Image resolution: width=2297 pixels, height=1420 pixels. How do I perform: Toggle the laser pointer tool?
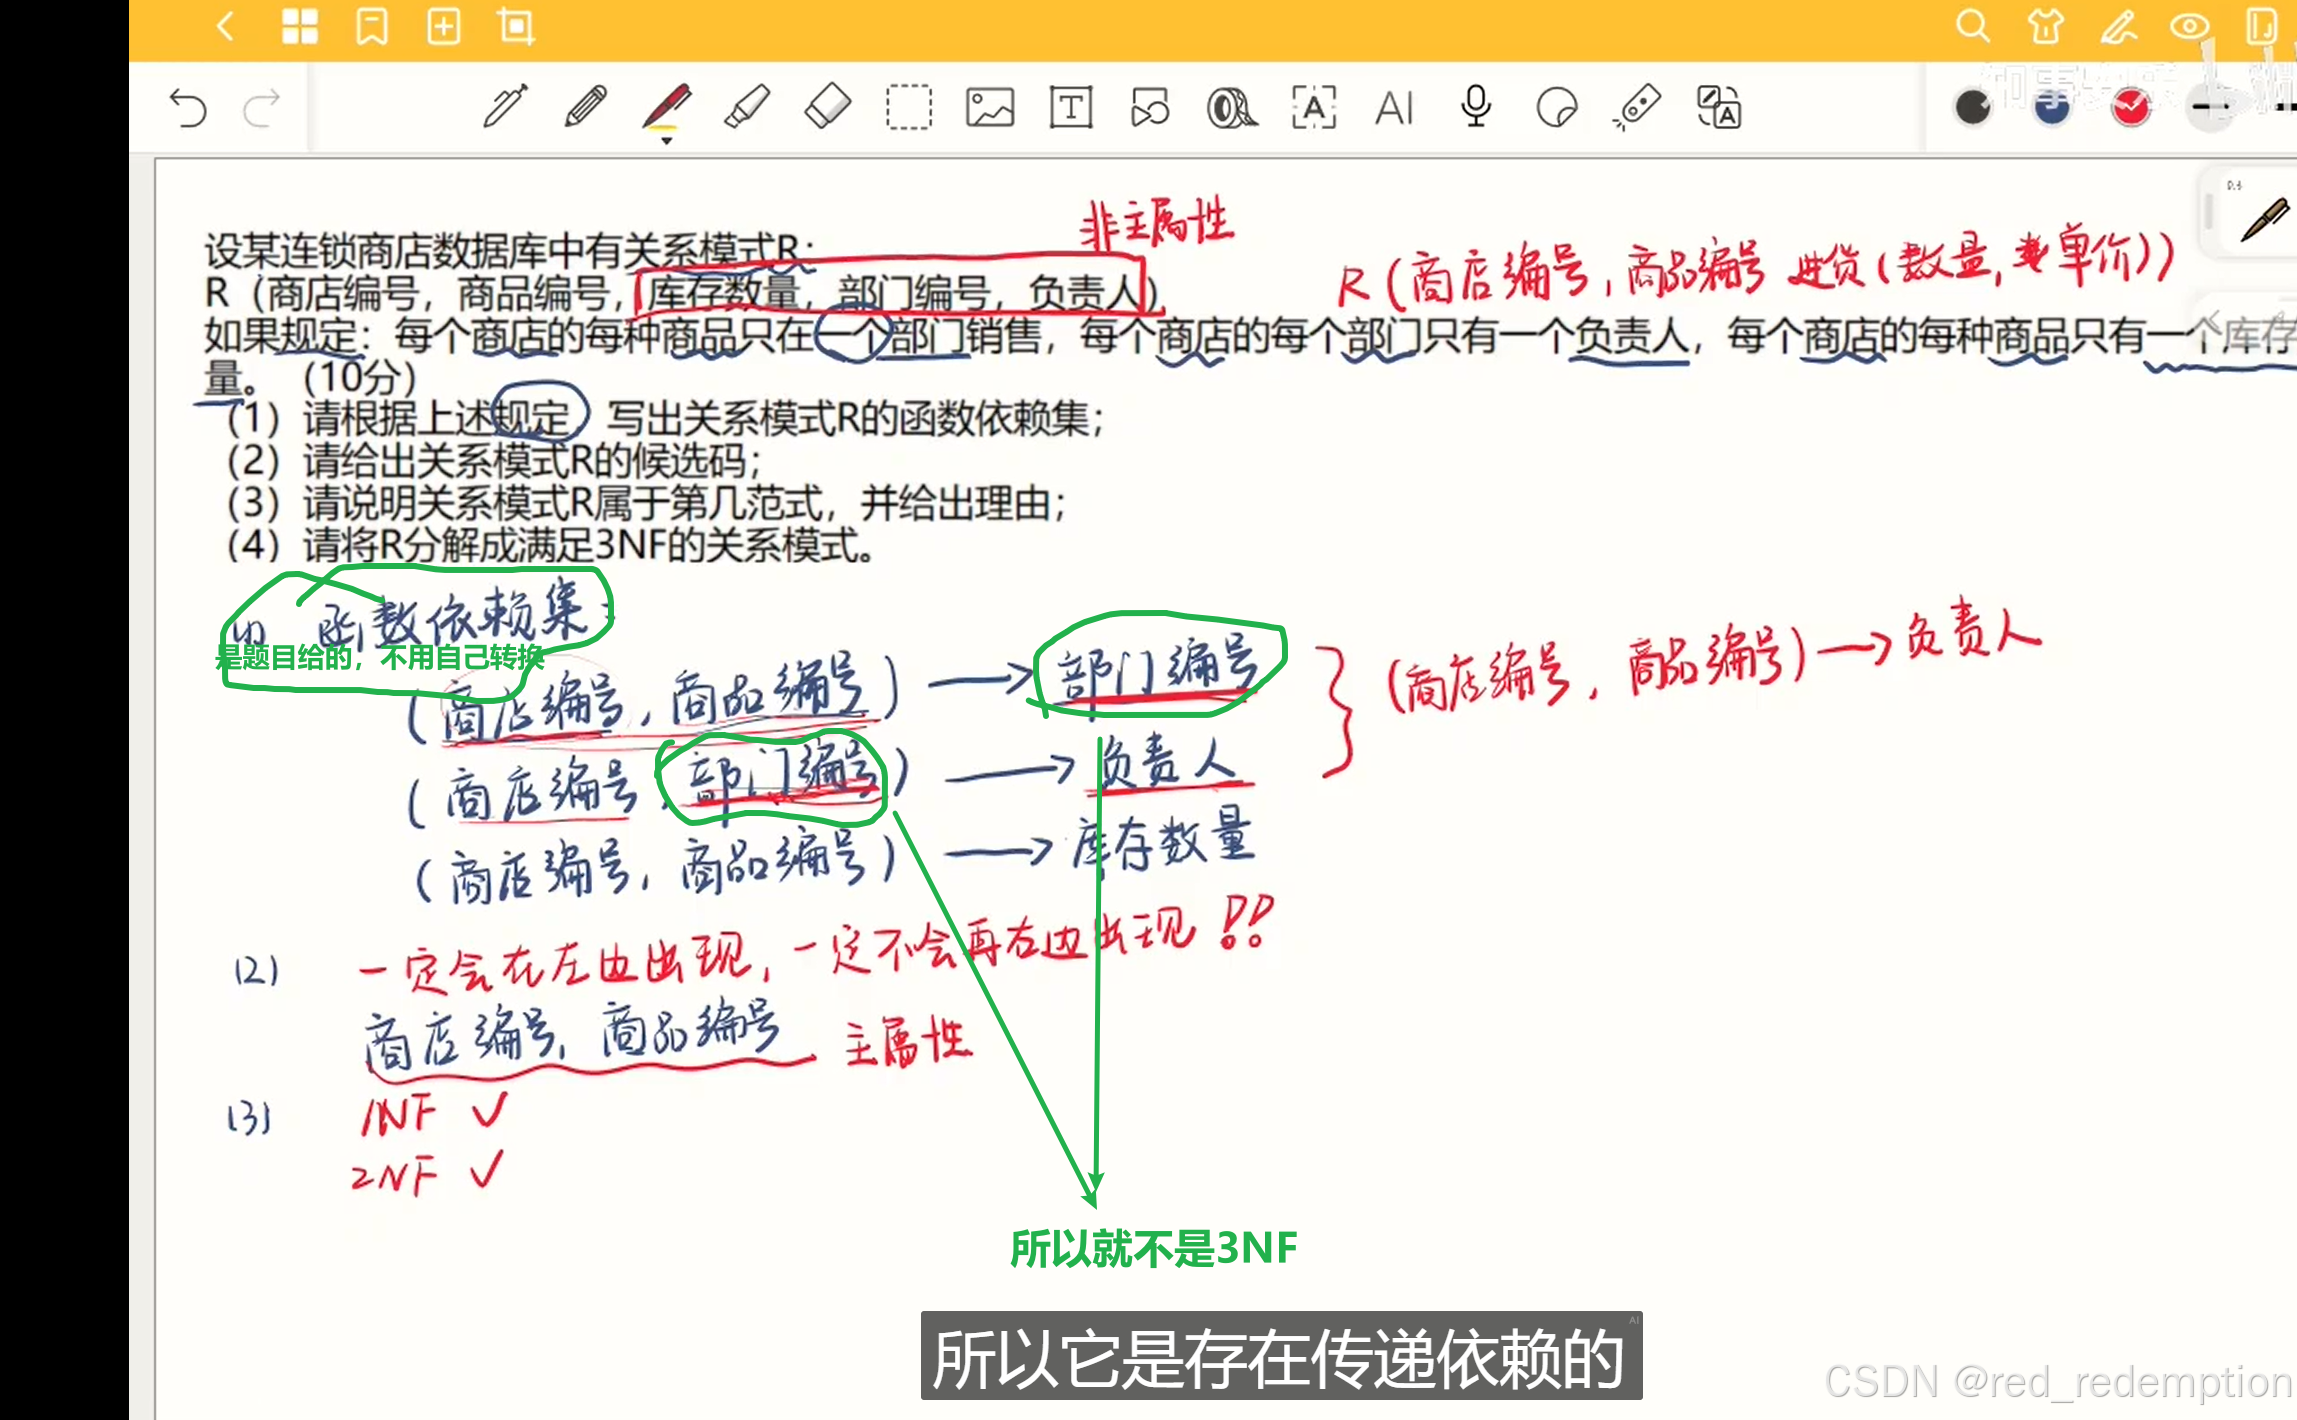(1637, 107)
